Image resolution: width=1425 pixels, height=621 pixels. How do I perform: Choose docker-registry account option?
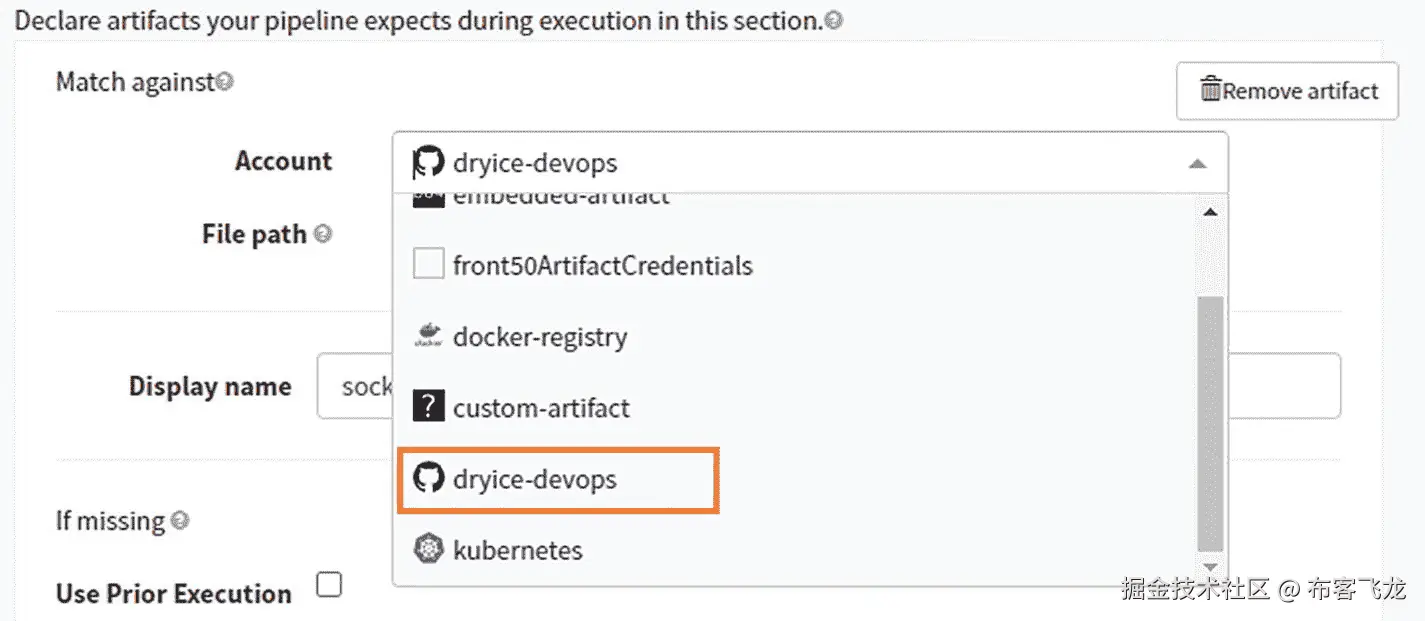click(539, 337)
